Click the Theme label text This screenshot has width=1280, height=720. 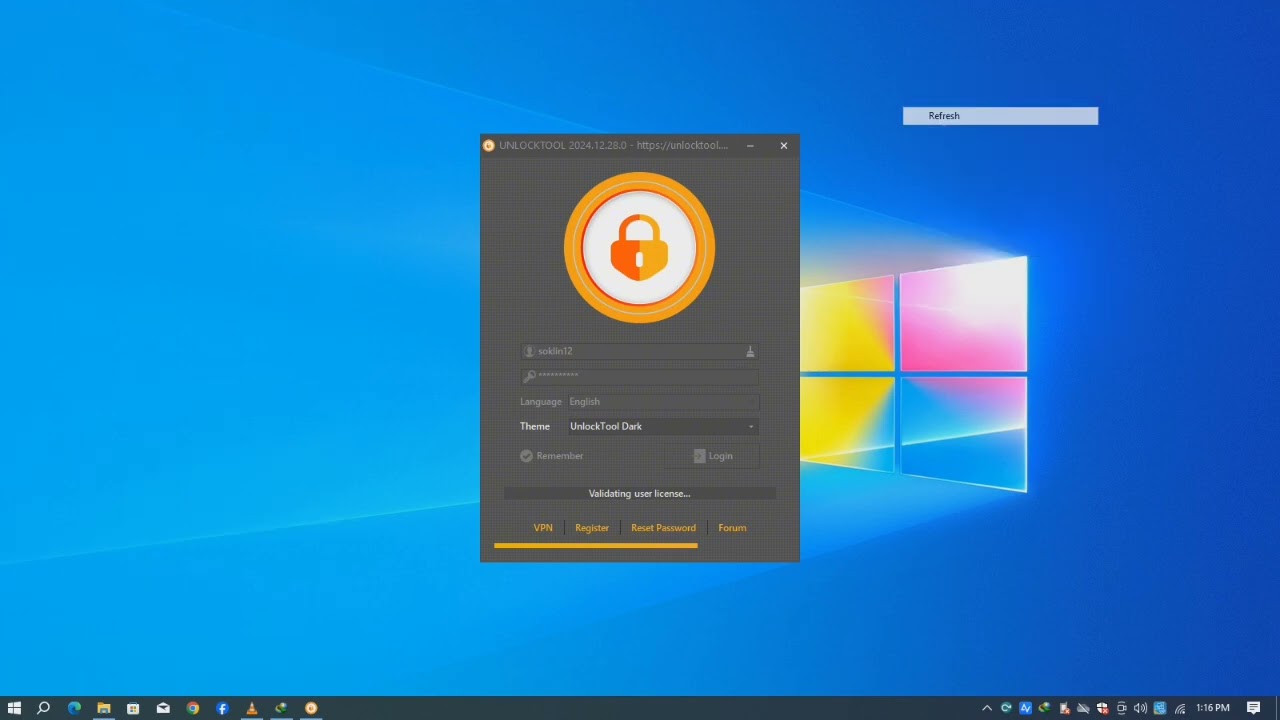[x=535, y=426]
